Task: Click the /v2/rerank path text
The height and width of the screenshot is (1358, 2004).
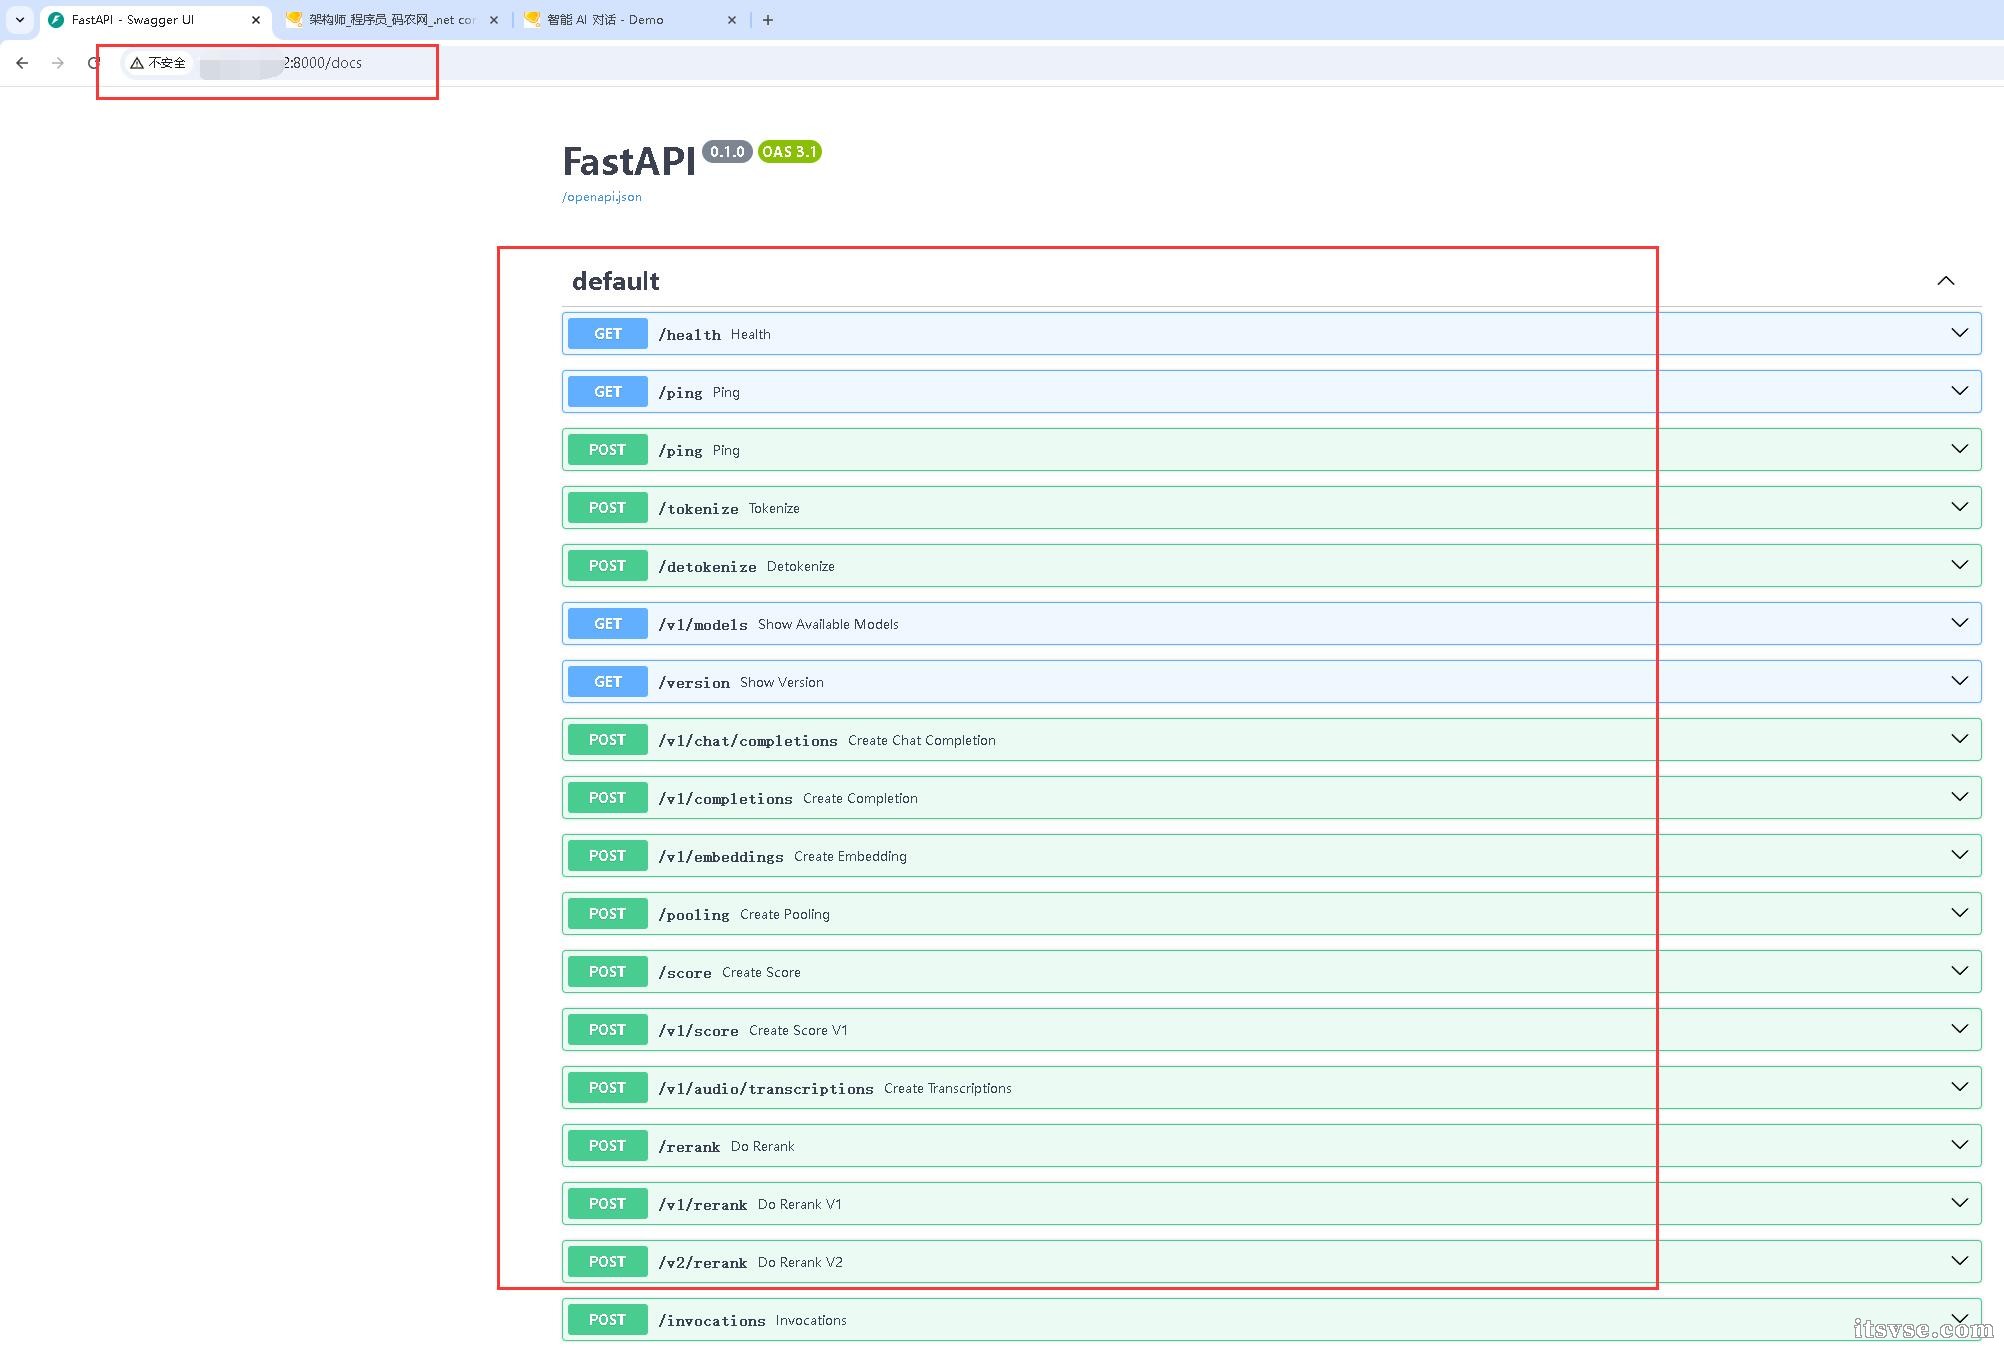Action: click(x=703, y=1263)
